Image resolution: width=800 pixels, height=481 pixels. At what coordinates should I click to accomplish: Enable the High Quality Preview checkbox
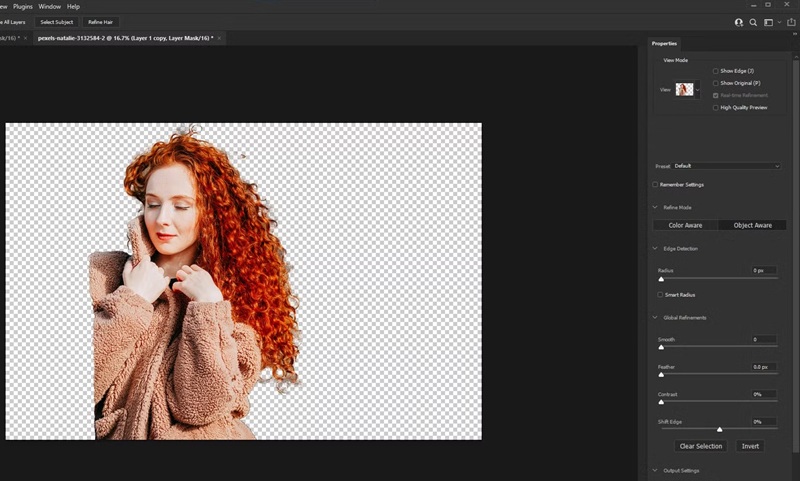[x=715, y=108]
